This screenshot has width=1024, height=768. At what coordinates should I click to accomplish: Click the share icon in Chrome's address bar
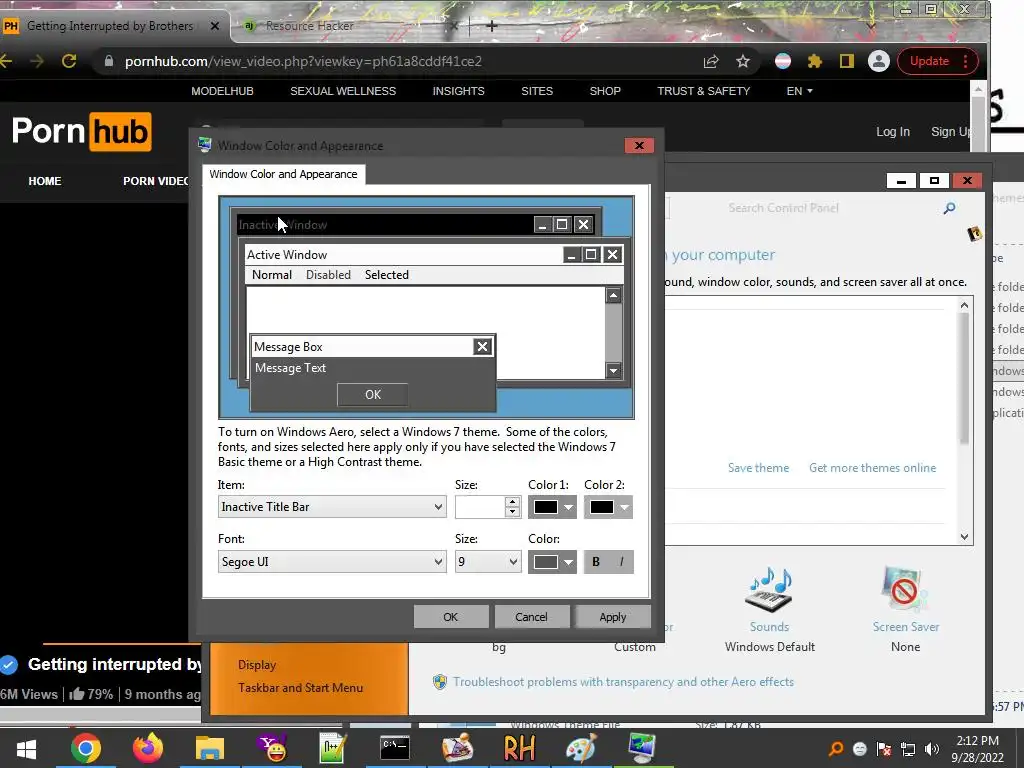(711, 61)
